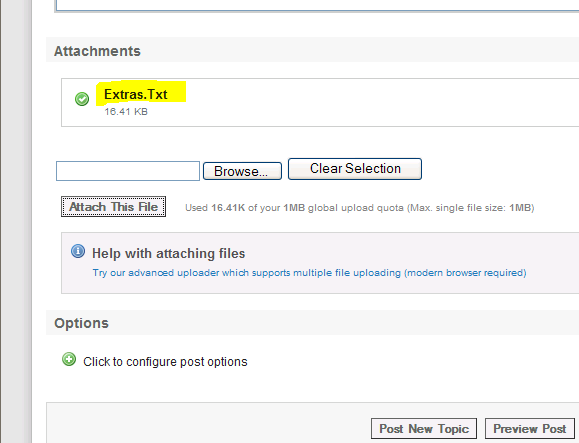Viewport: 579px width, 443px height.
Task: Click the 16.41 KB file size text
Action: point(126,111)
